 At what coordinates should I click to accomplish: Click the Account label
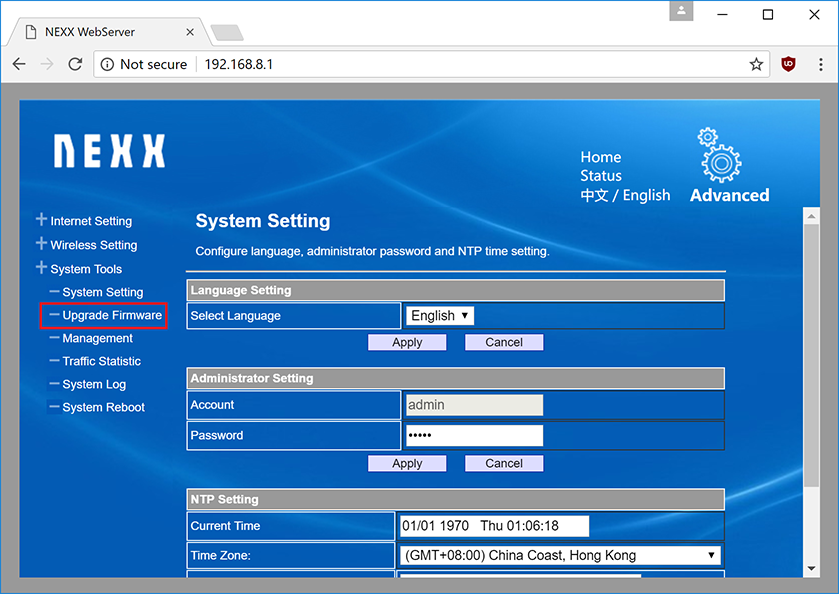pyautogui.click(x=212, y=405)
